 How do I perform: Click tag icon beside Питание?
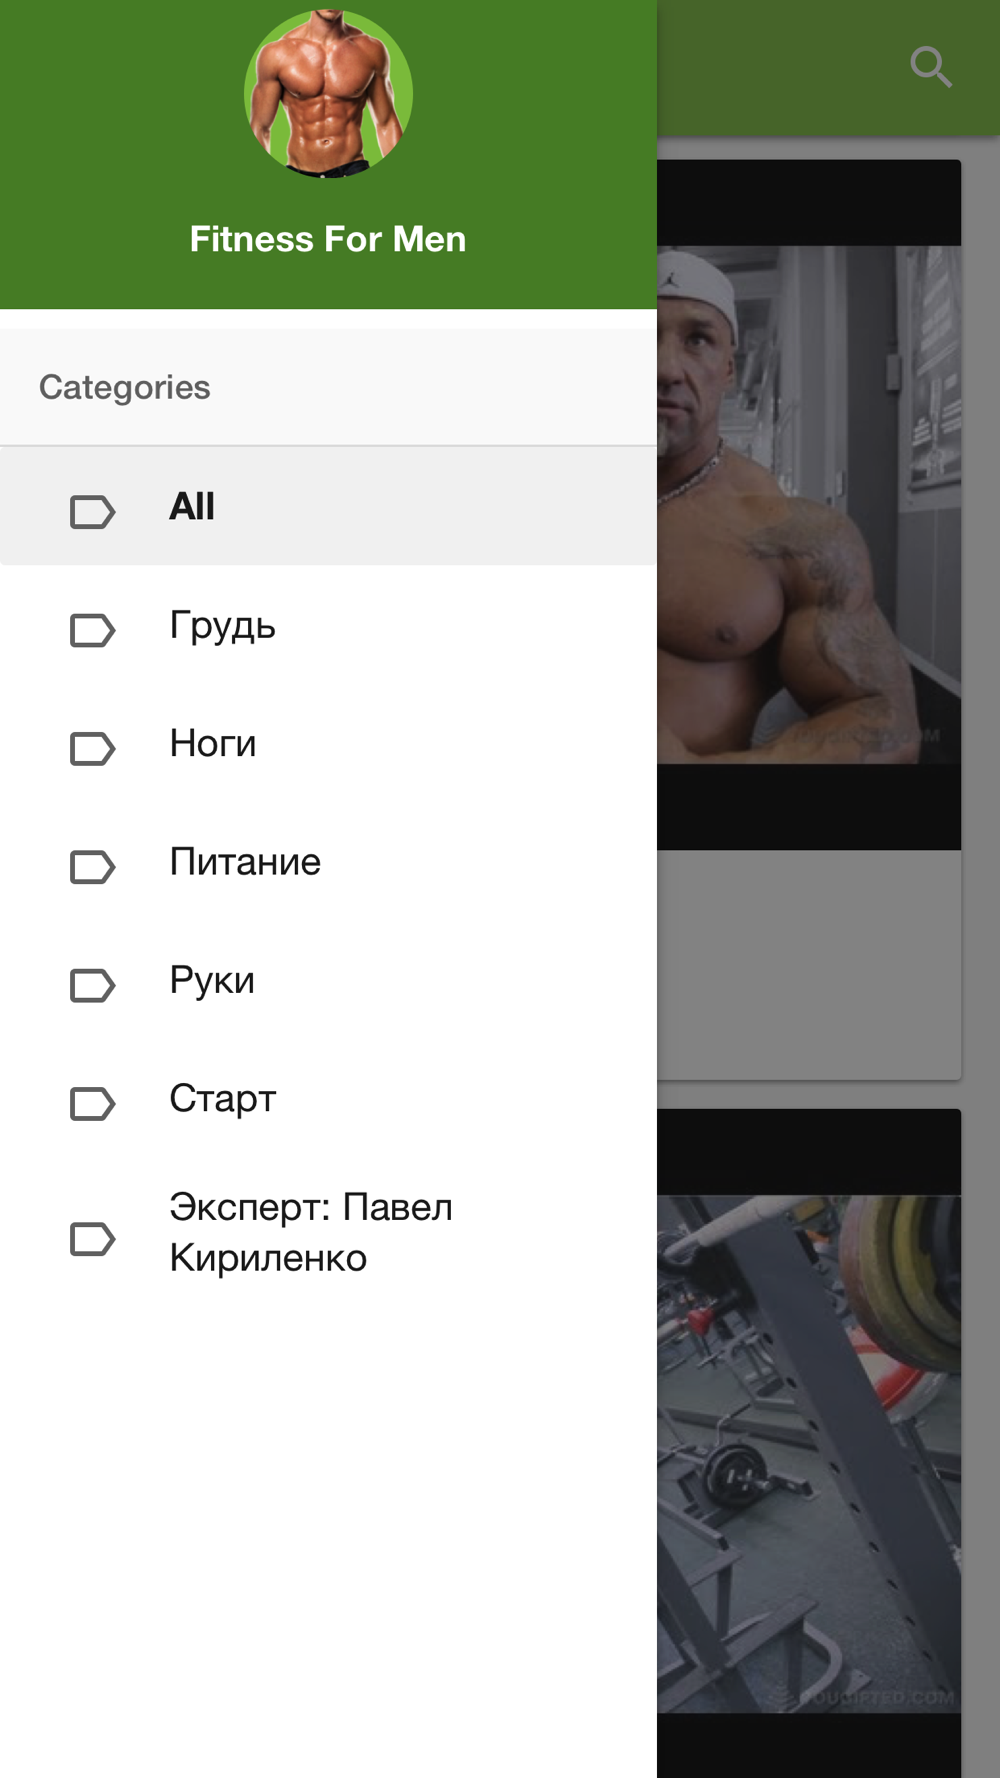coord(92,866)
